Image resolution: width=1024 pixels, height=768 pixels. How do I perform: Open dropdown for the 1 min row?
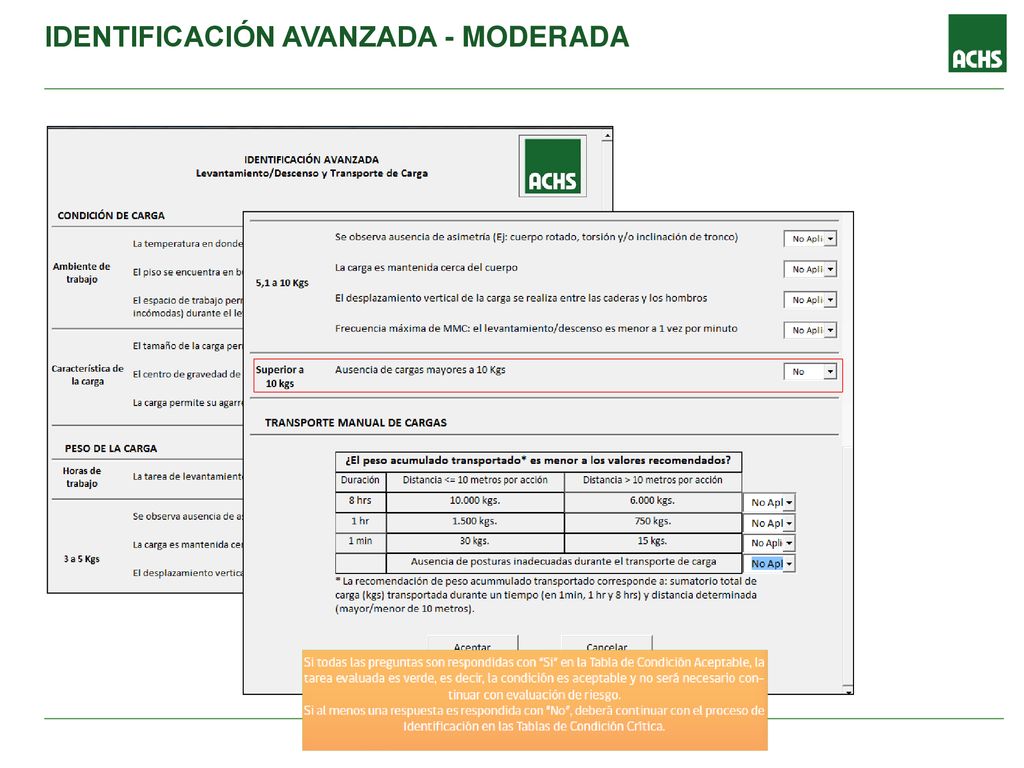tap(769, 543)
